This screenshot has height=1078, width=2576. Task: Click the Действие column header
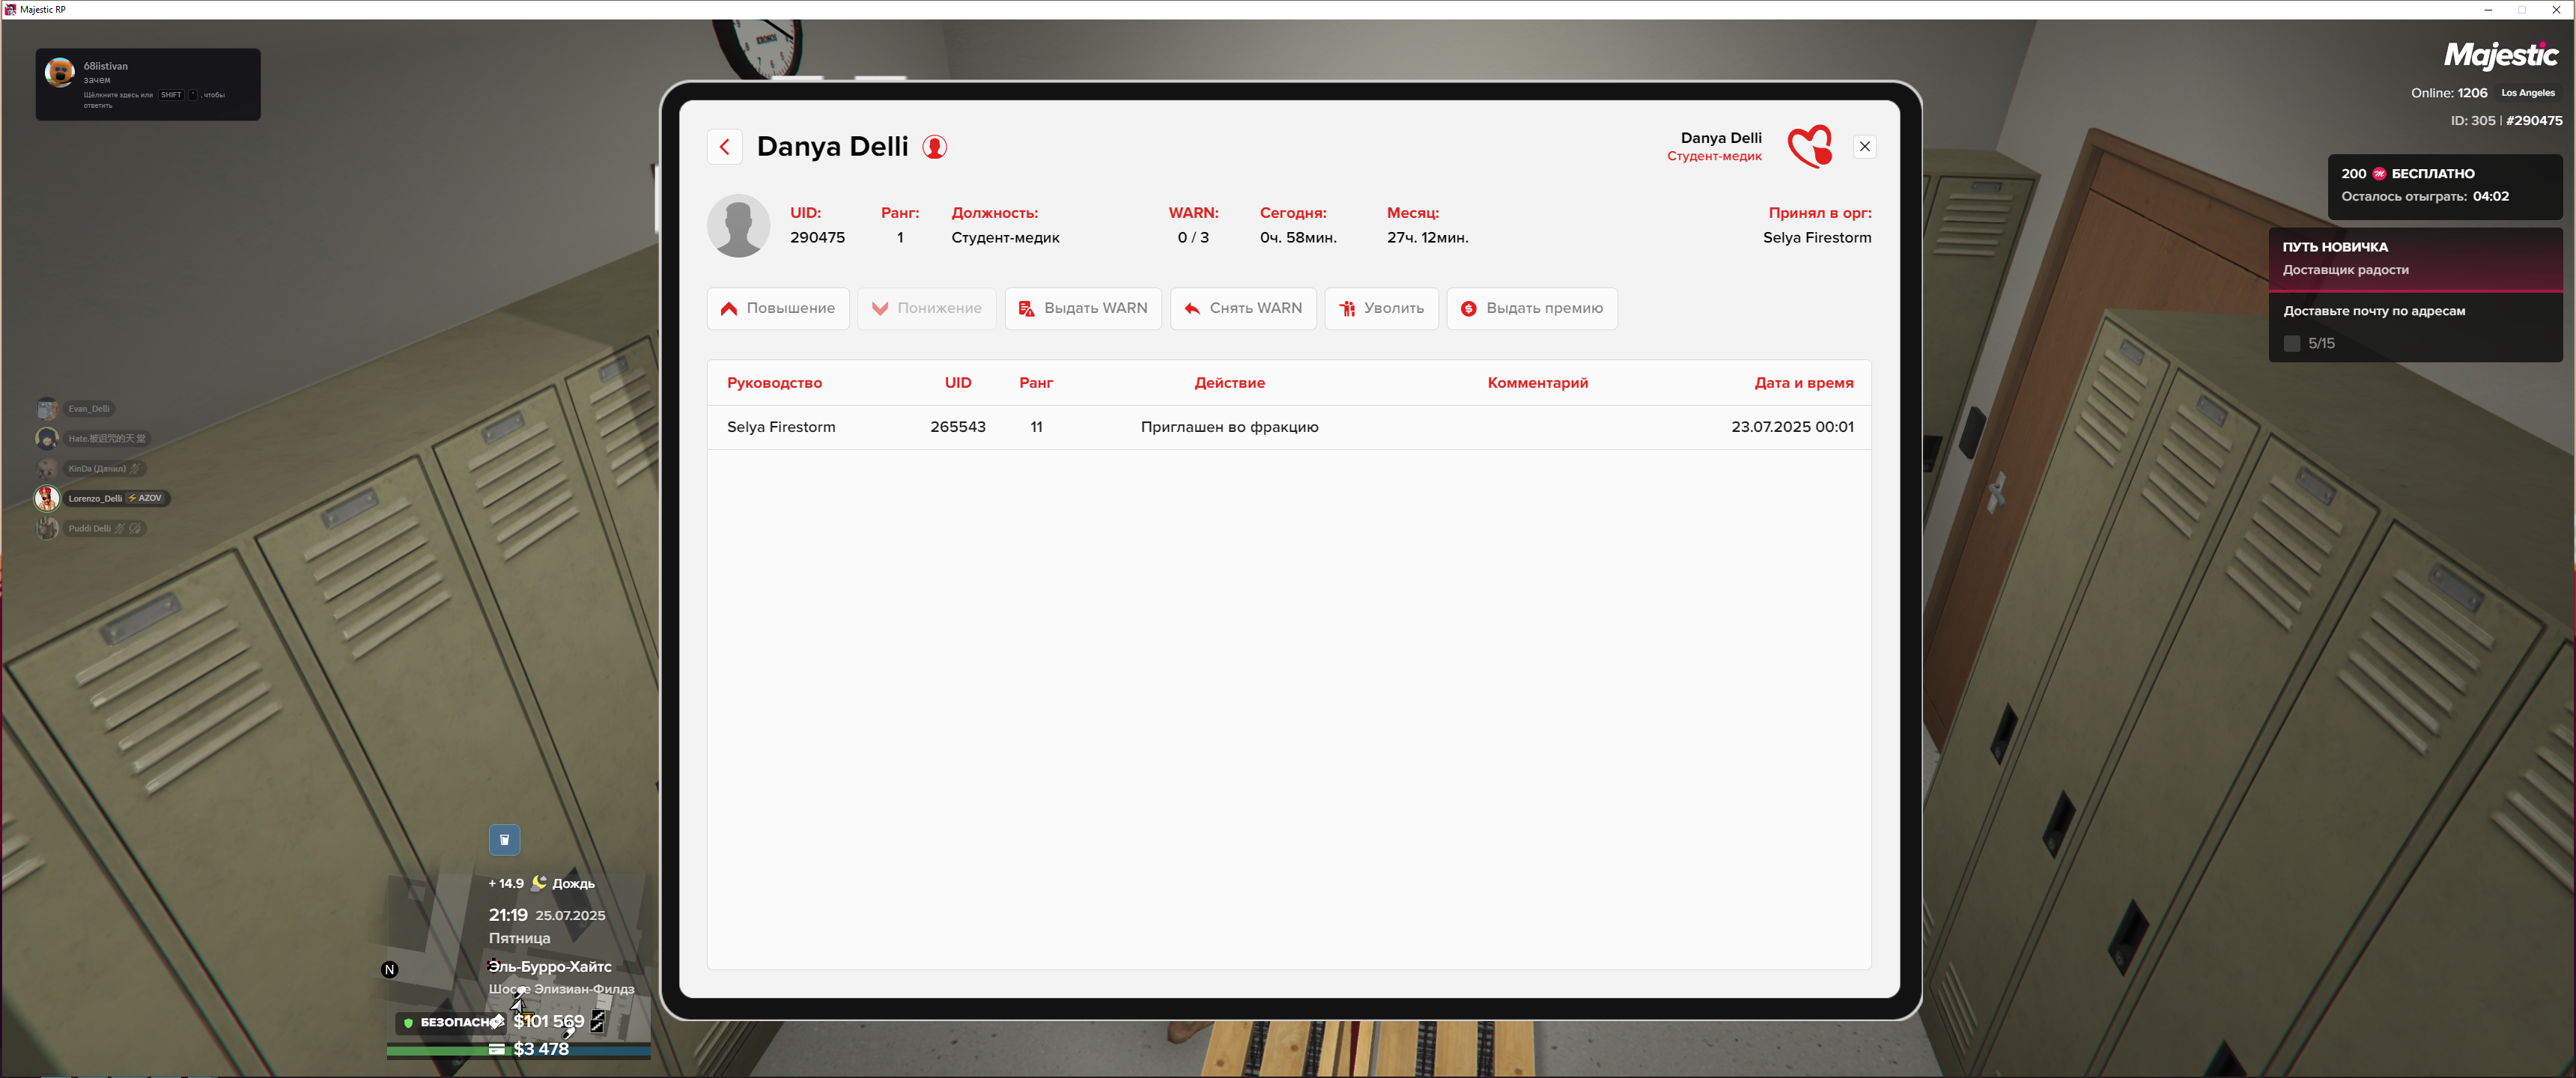coord(1229,383)
